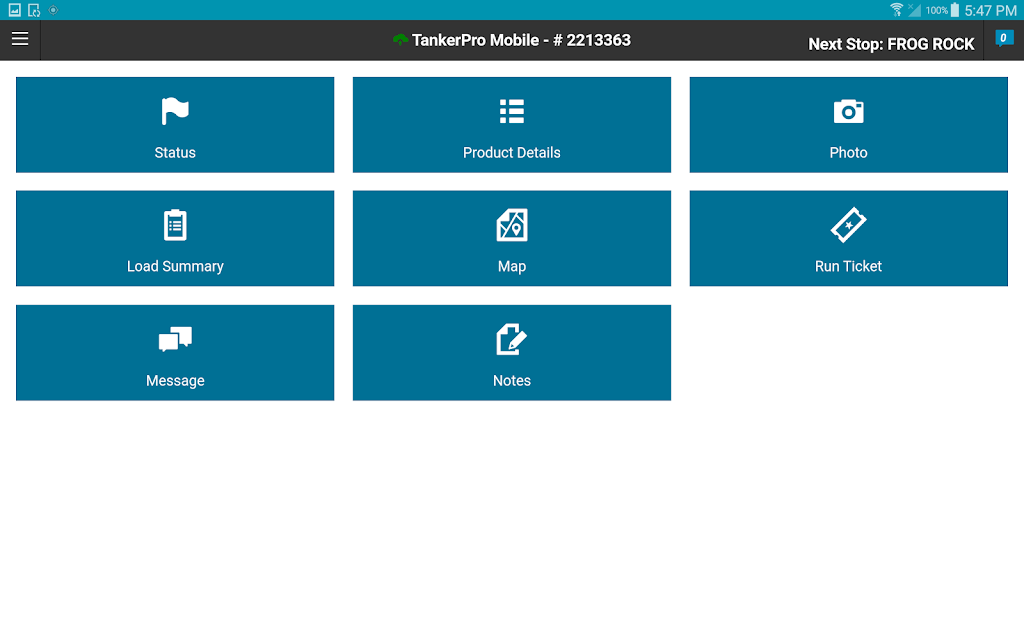
Task: Open the Product Details list tile
Action: click(512, 125)
